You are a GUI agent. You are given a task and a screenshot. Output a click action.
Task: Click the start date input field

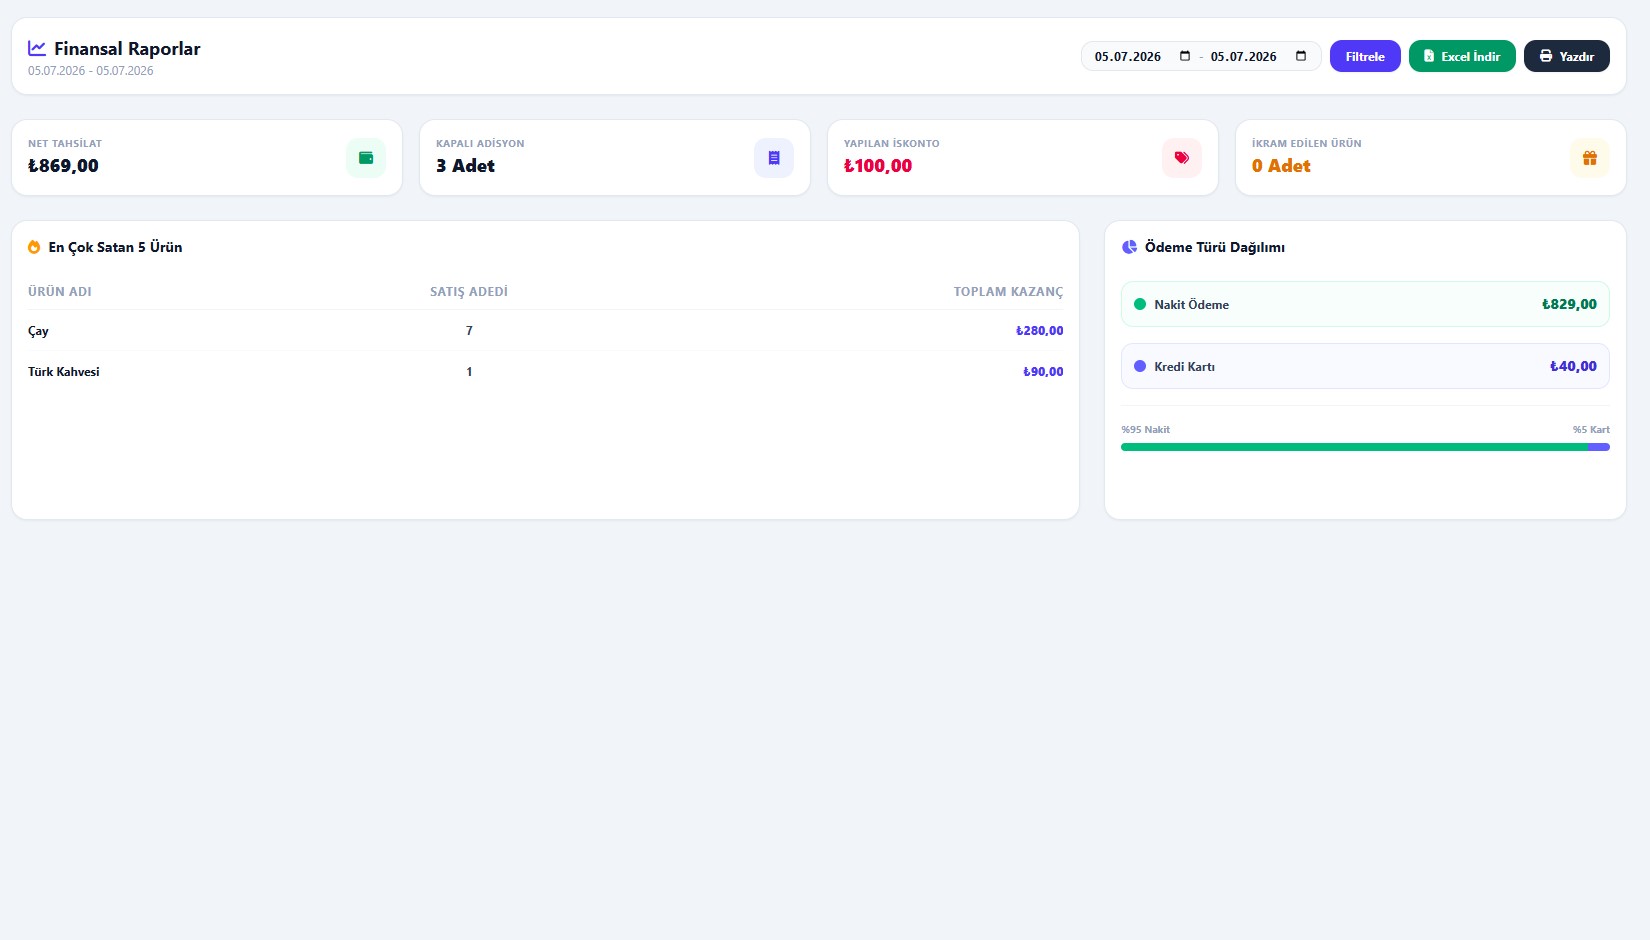[x=1142, y=56]
